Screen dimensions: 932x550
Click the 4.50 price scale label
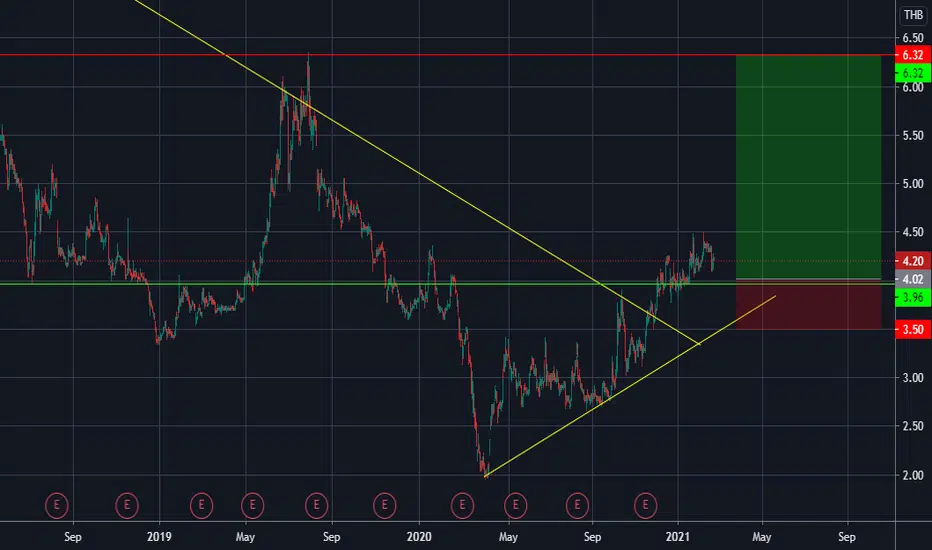(x=912, y=232)
